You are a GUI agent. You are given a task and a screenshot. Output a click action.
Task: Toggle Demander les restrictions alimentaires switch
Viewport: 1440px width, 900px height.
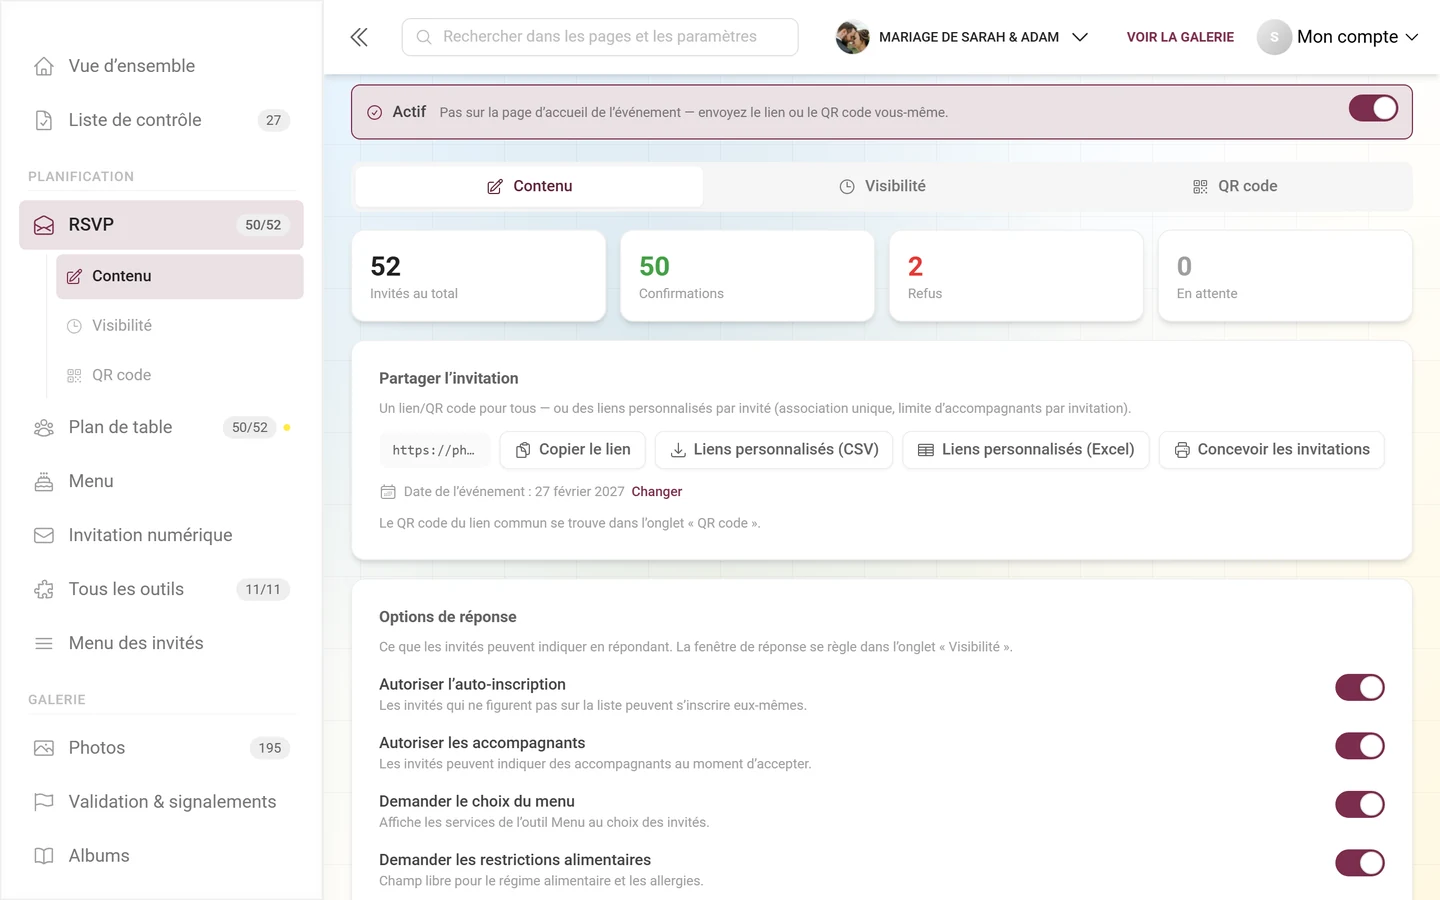click(1360, 863)
